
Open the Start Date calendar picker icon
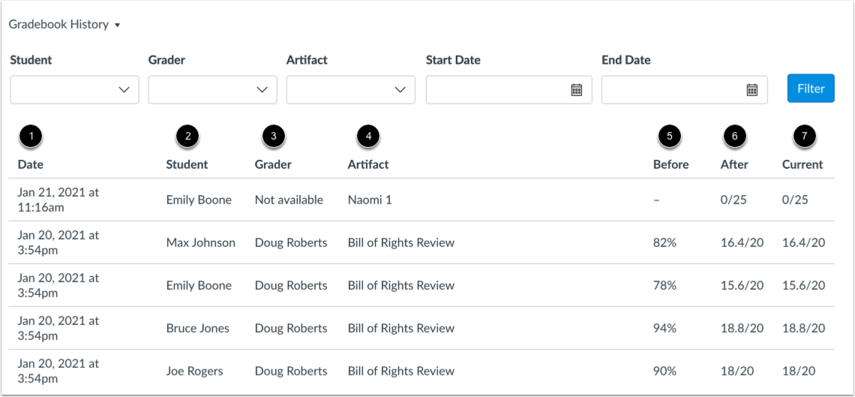[576, 90]
